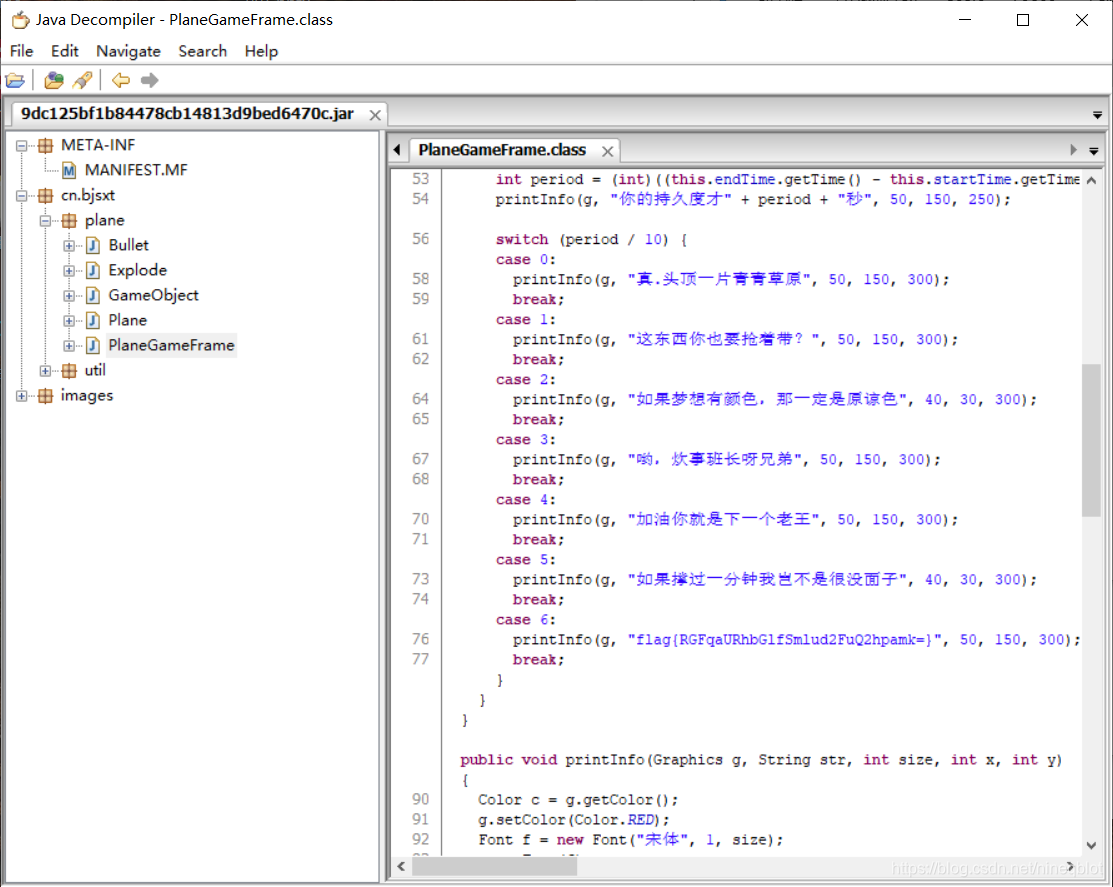Collapse the META-INF tree node
This screenshot has width=1113, height=887.
[x=22, y=145]
